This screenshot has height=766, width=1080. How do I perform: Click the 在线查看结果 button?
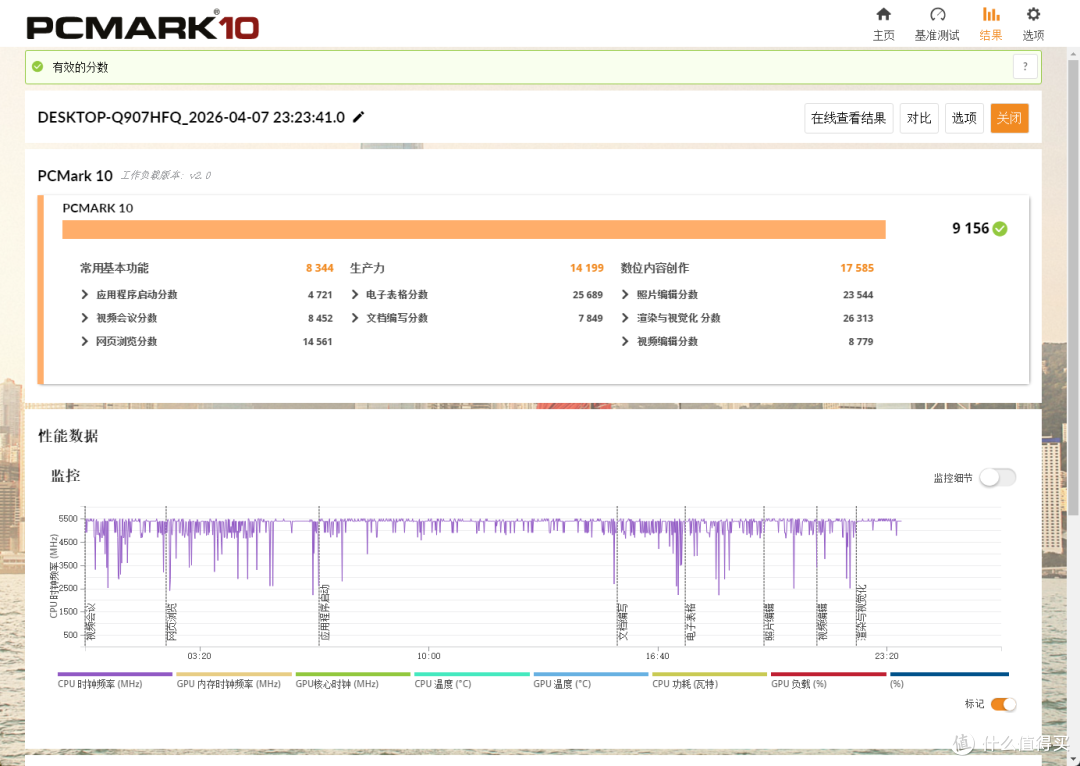coord(849,118)
